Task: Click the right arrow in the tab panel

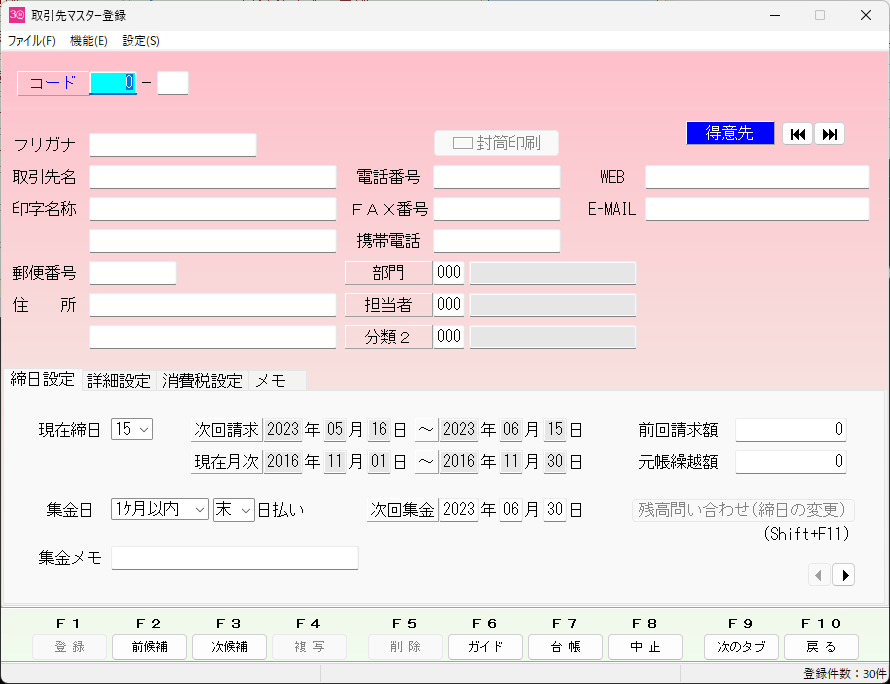Action: (843, 575)
